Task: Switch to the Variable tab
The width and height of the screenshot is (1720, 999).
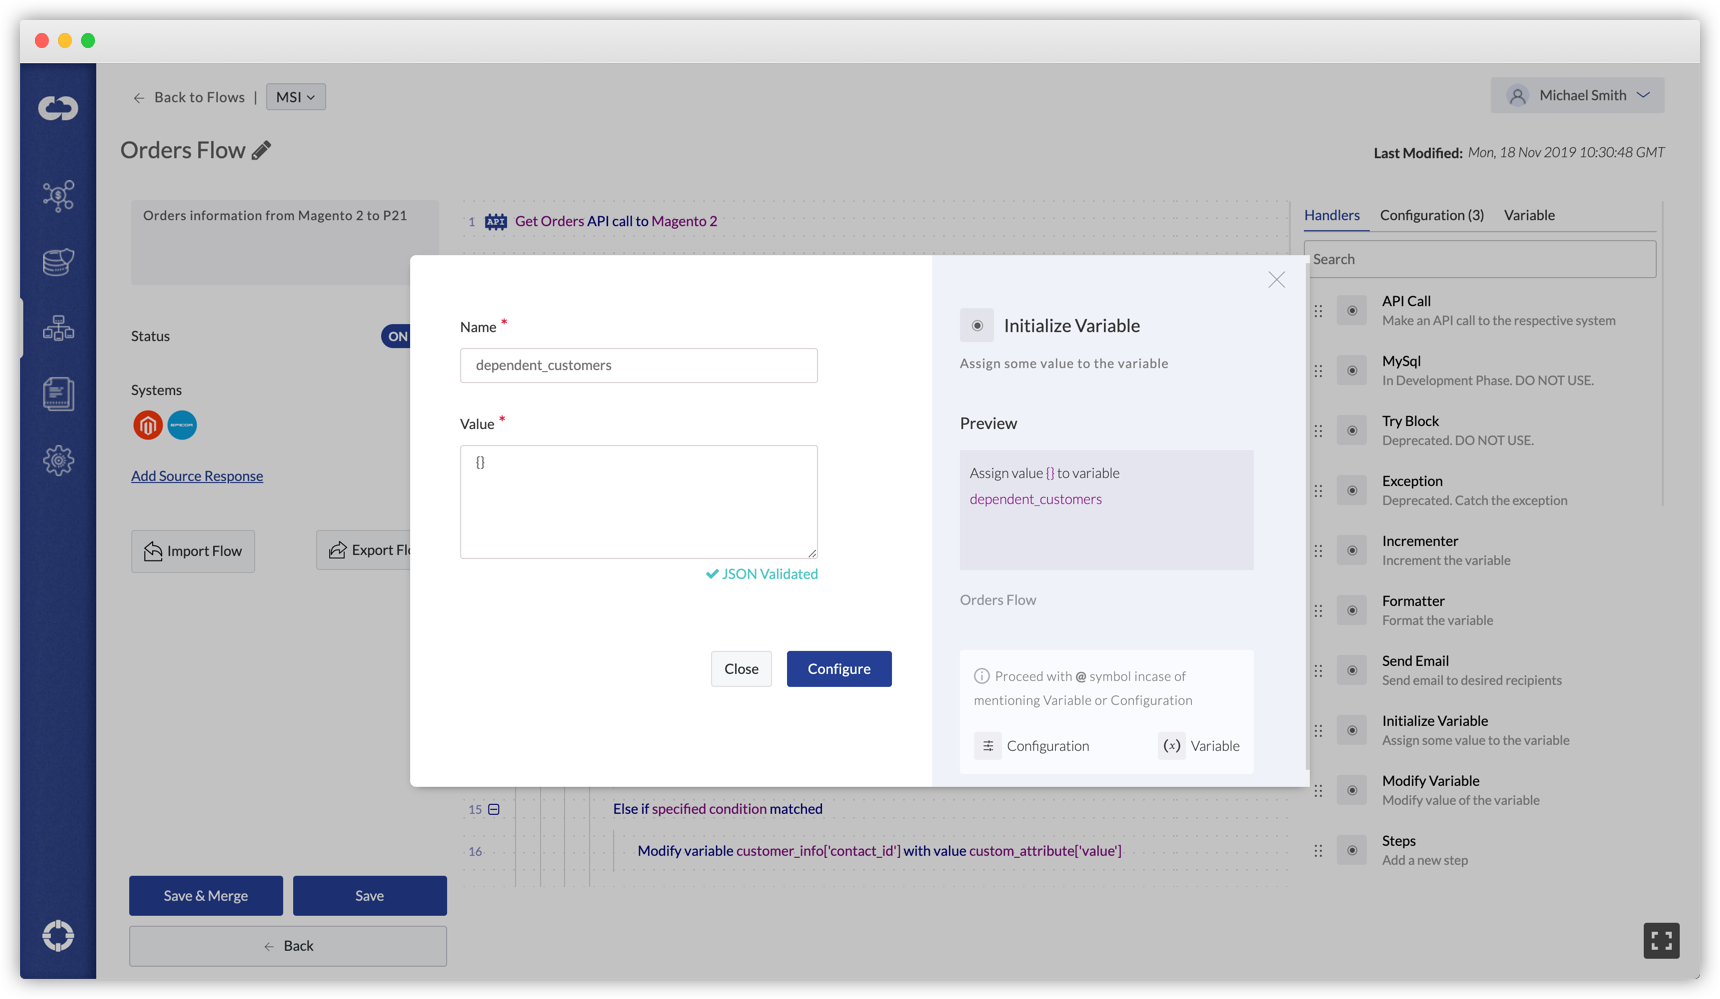Action: tap(1529, 215)
